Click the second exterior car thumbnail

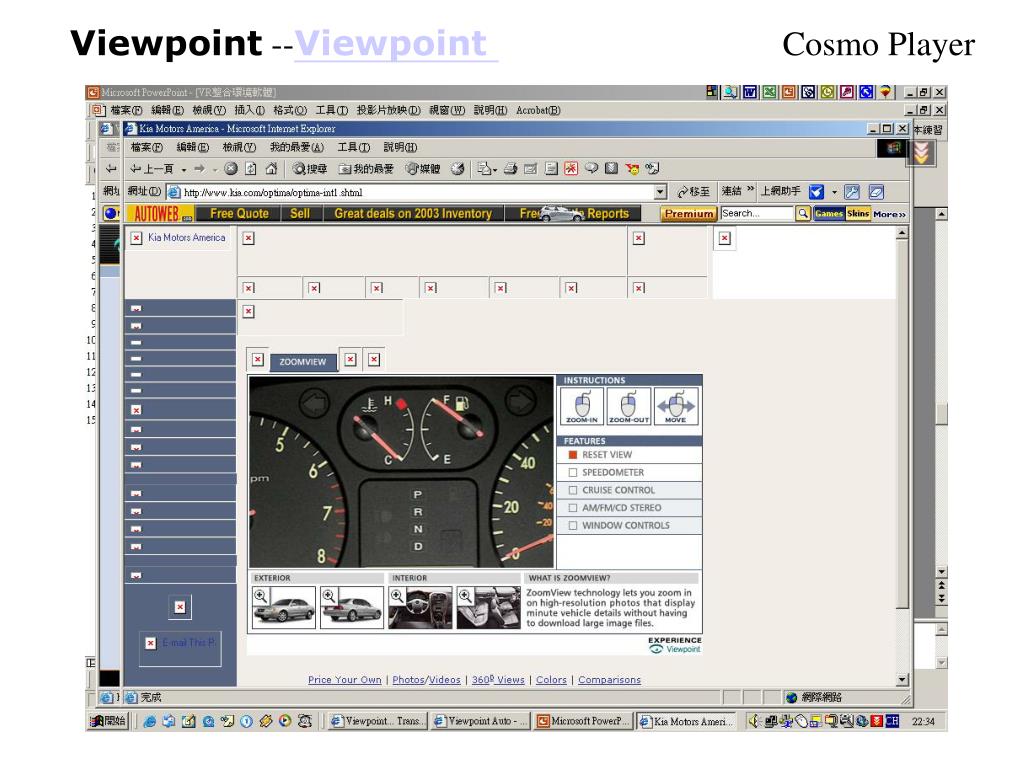point(352,607)
